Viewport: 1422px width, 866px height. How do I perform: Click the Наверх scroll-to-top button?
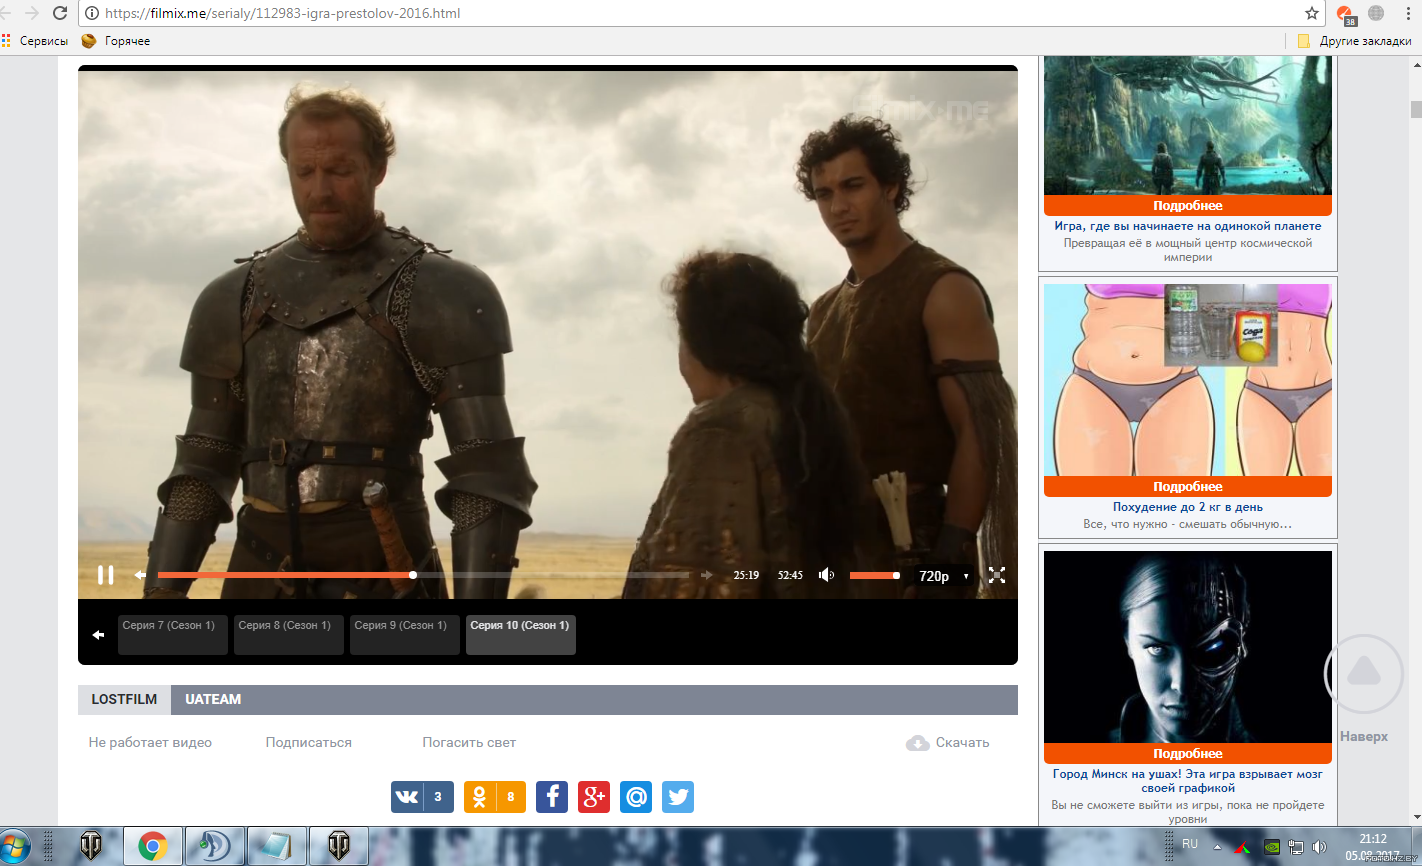click(x=1364, y=690)
